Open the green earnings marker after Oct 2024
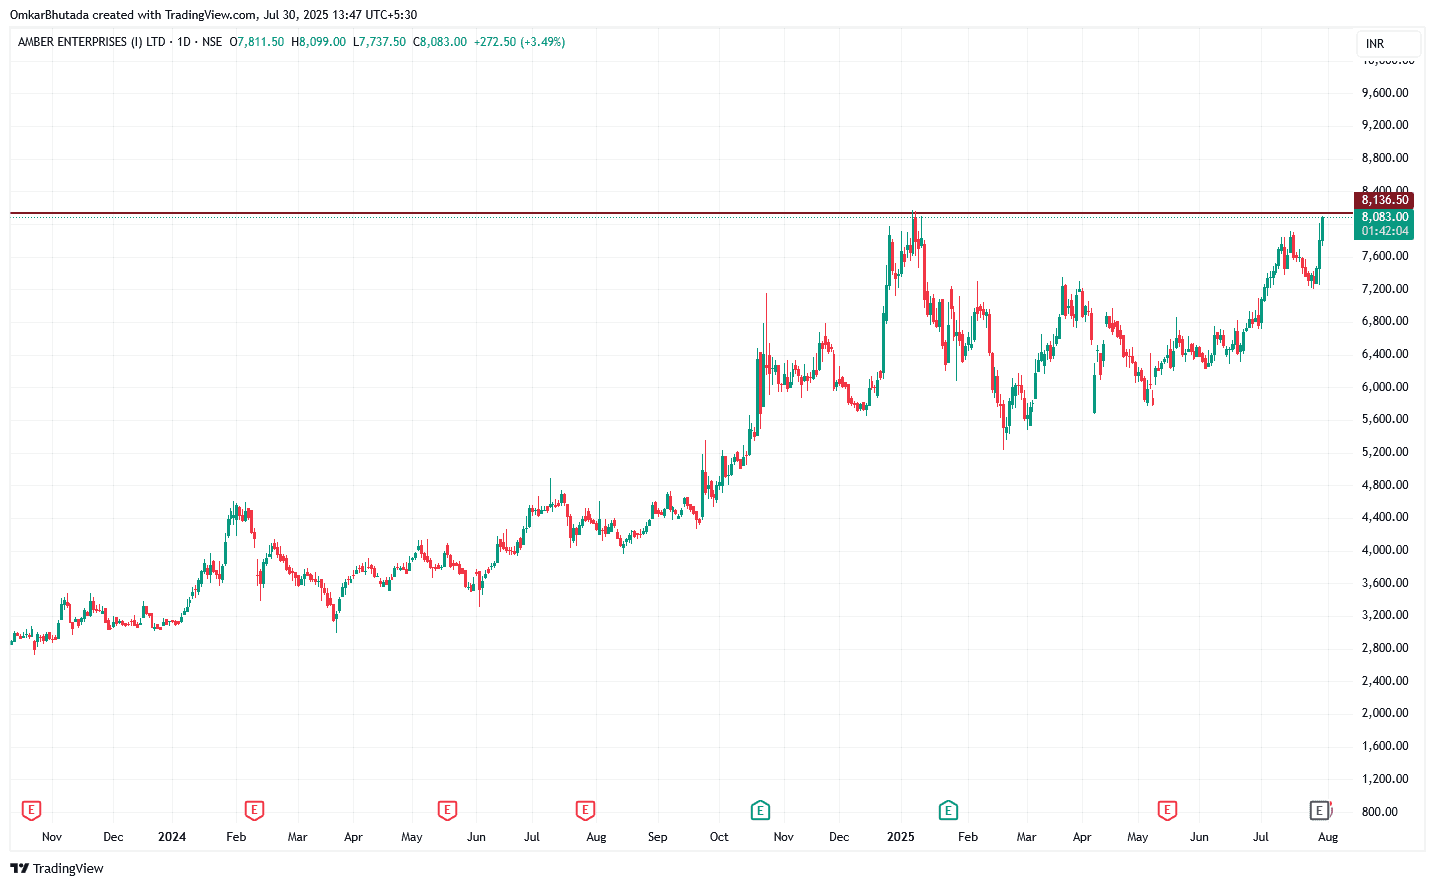The image size is (1435, 886). pyautogui.click(x=760, y=810)
